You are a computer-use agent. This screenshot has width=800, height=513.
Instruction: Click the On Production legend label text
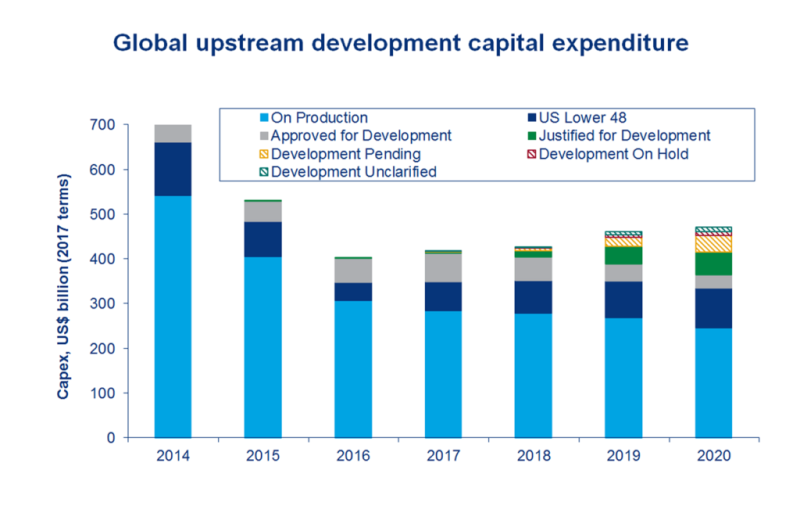click(x=320, y=118)
